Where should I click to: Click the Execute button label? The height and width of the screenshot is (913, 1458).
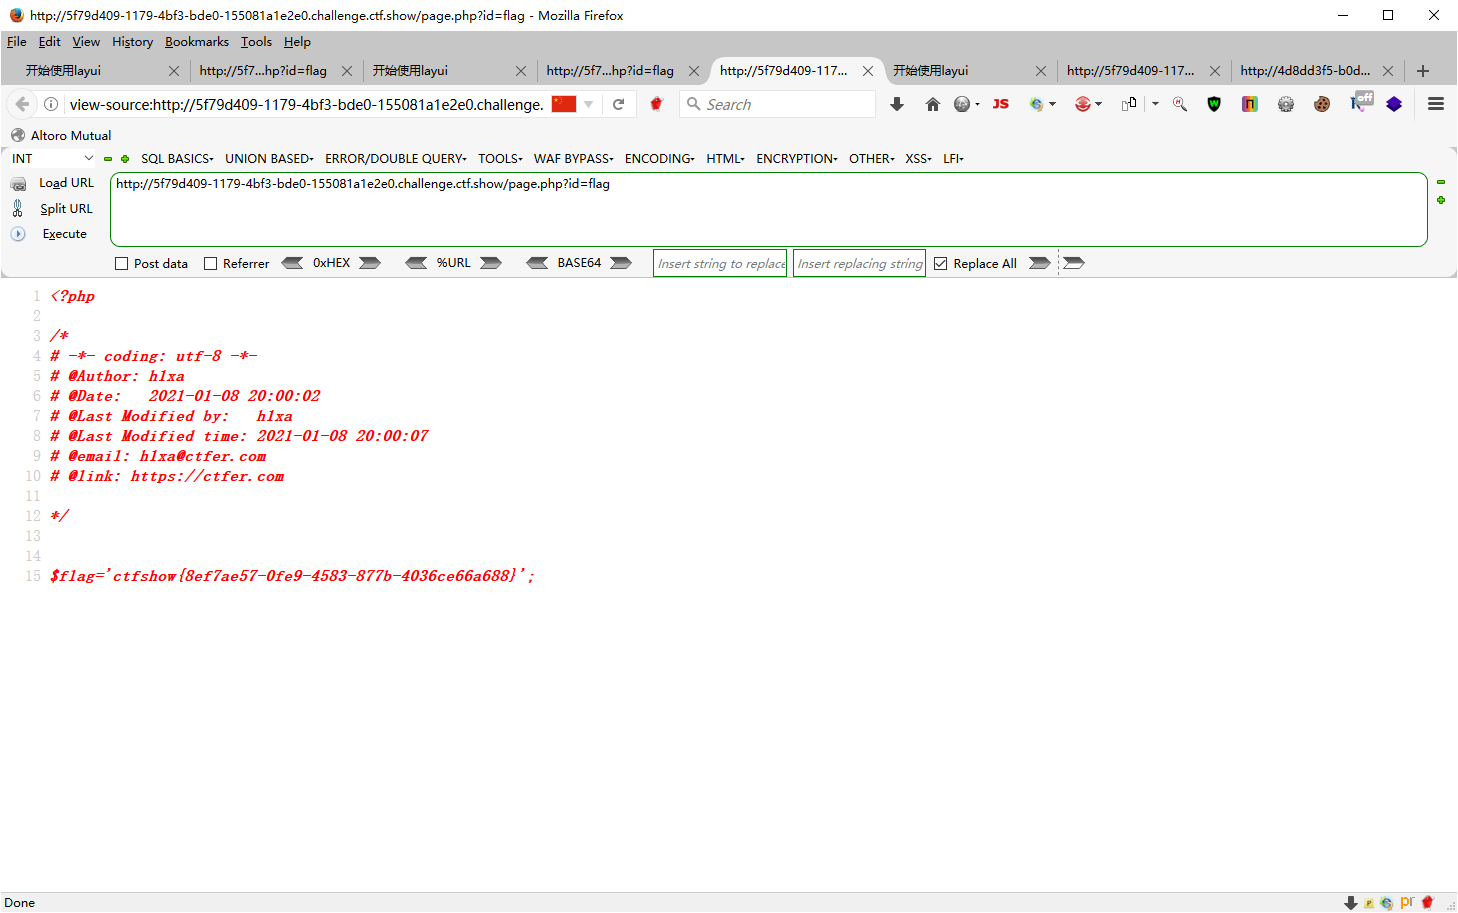coord(65,234)
